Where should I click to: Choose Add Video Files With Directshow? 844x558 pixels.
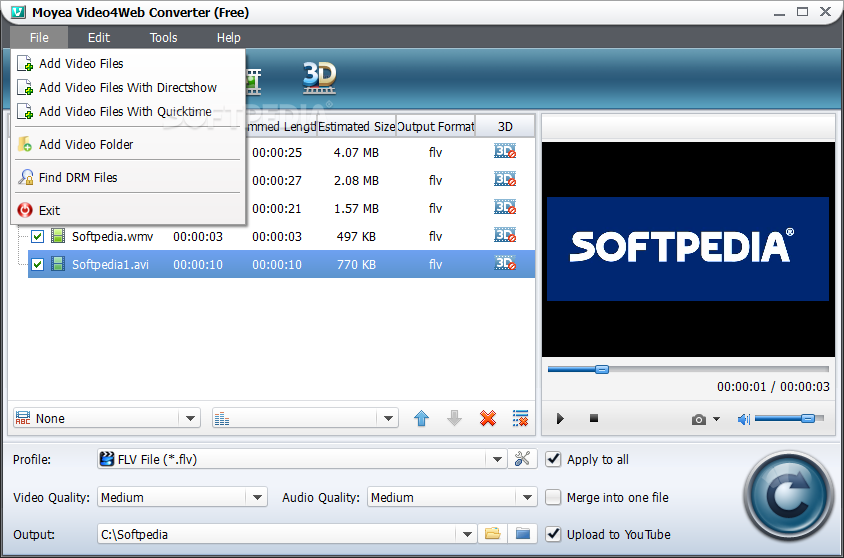pos(128,87)
